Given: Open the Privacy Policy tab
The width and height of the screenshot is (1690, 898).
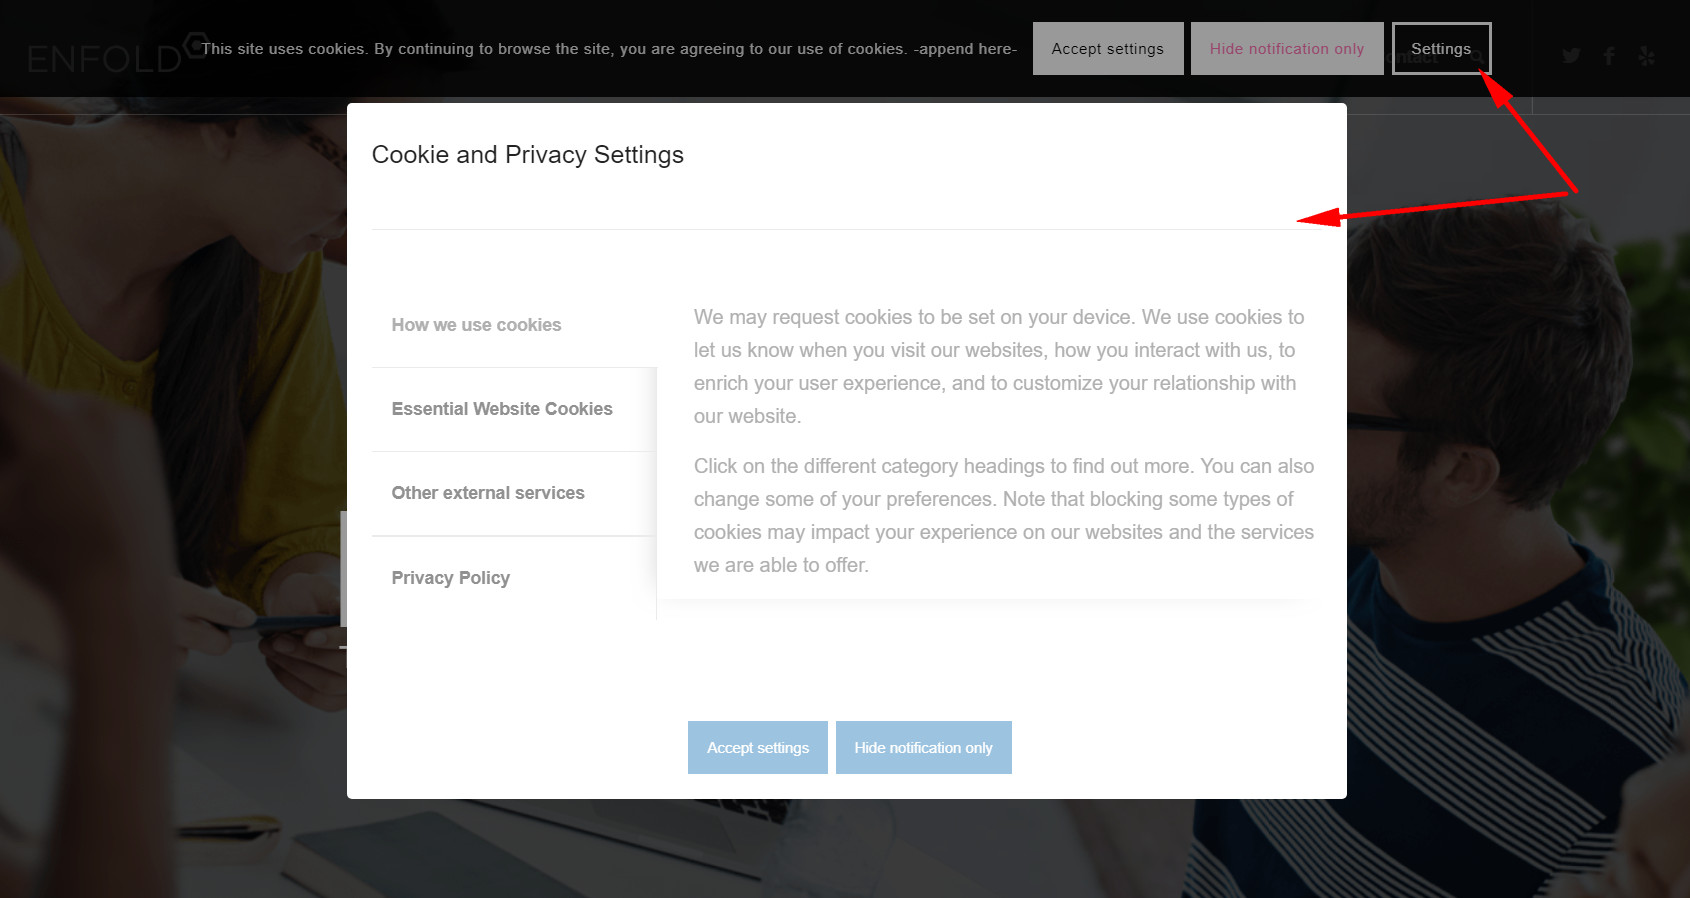Looking at the screenshot, I should (514, 578).
